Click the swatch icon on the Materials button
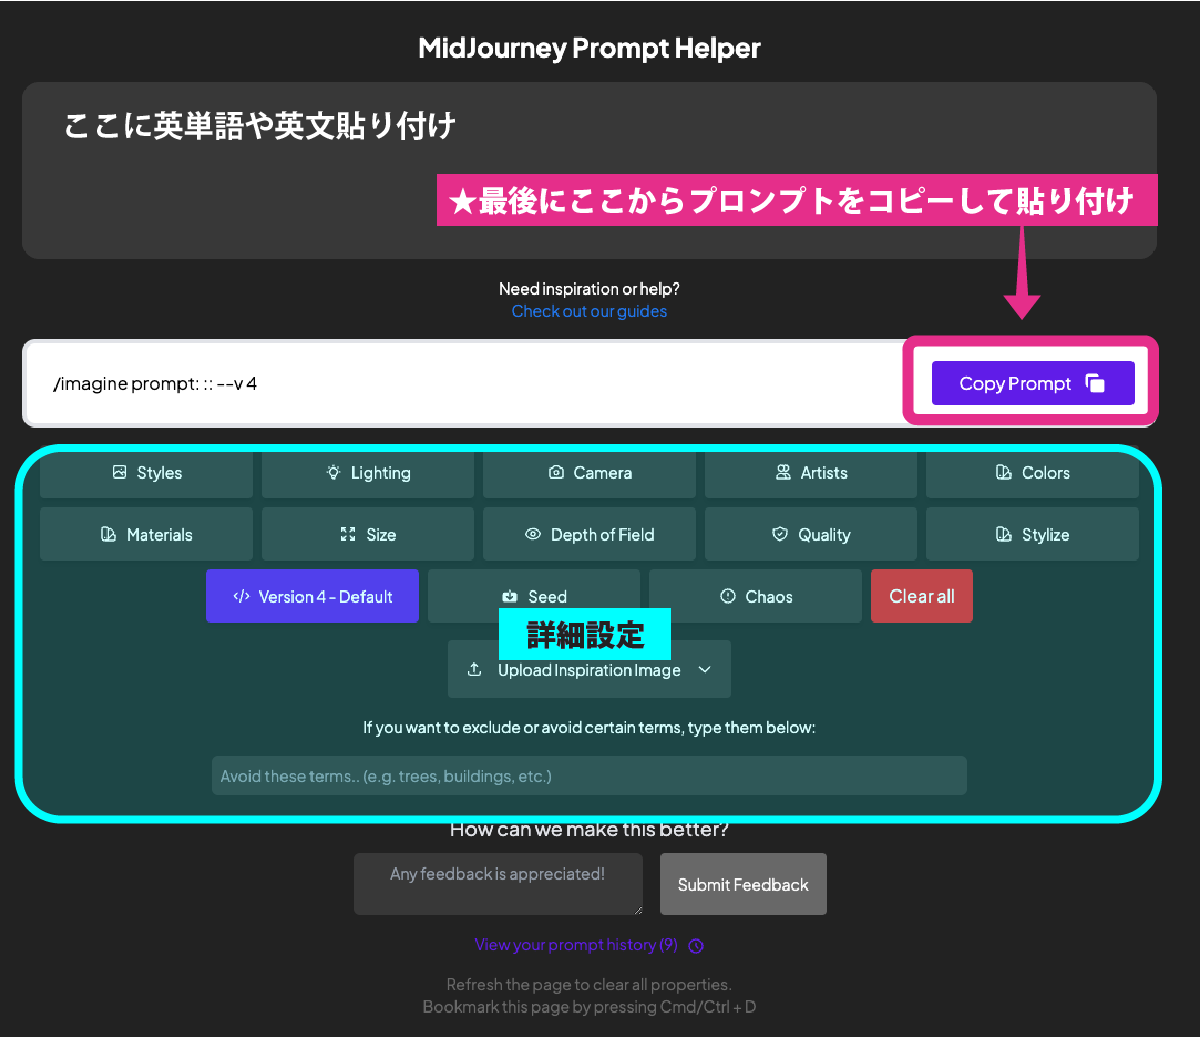Viewport: 1200px width, 1037px height. point(109,534)
